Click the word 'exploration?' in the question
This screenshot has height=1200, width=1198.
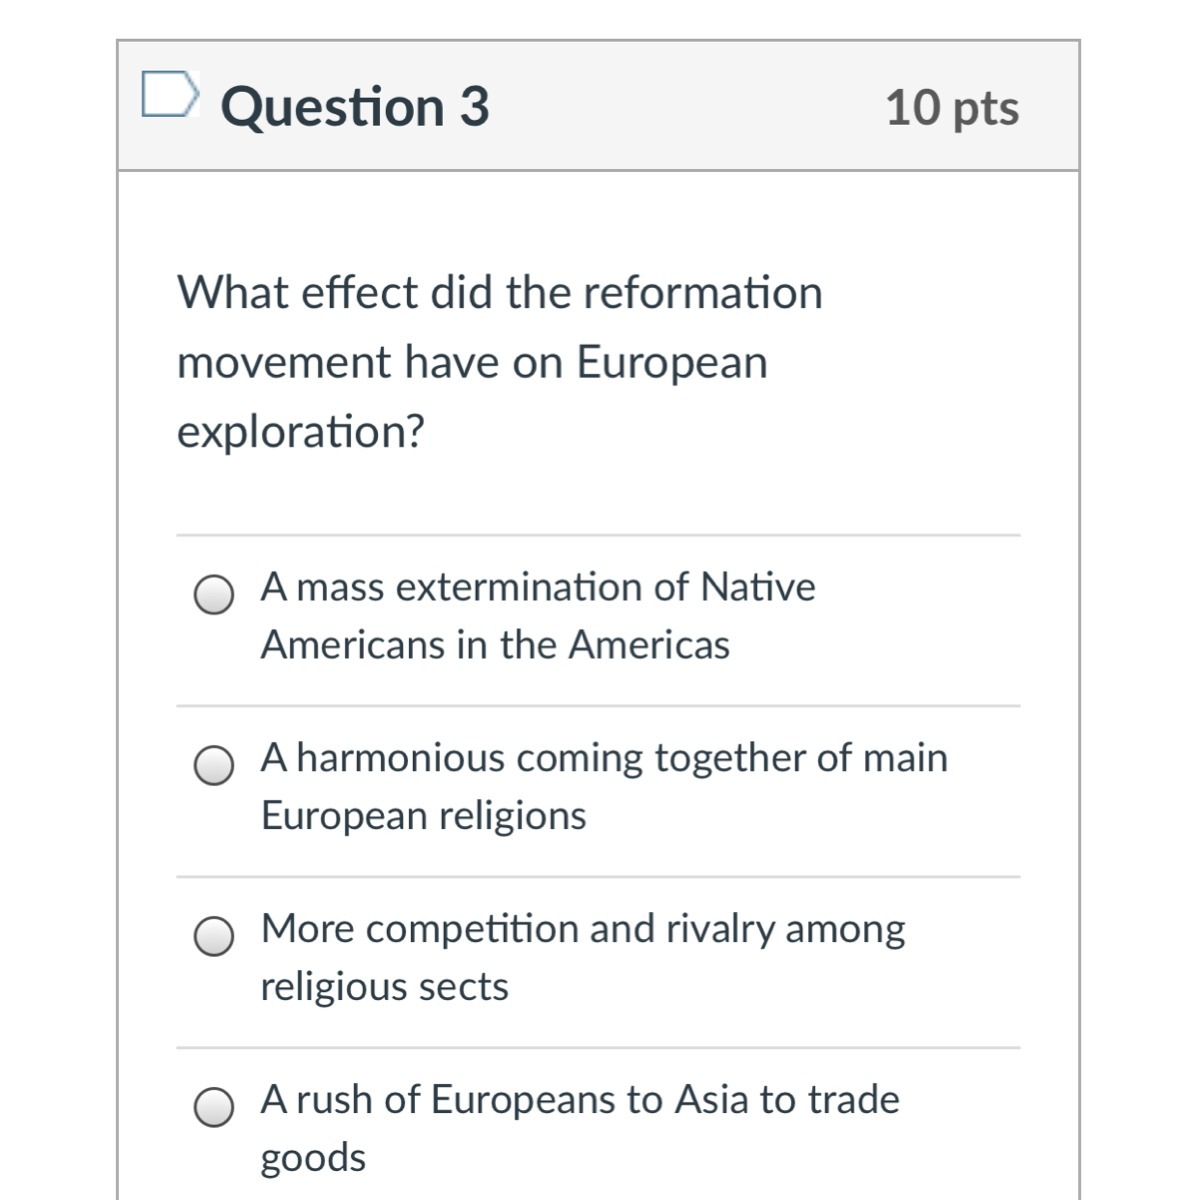click(x=301, y=432)
